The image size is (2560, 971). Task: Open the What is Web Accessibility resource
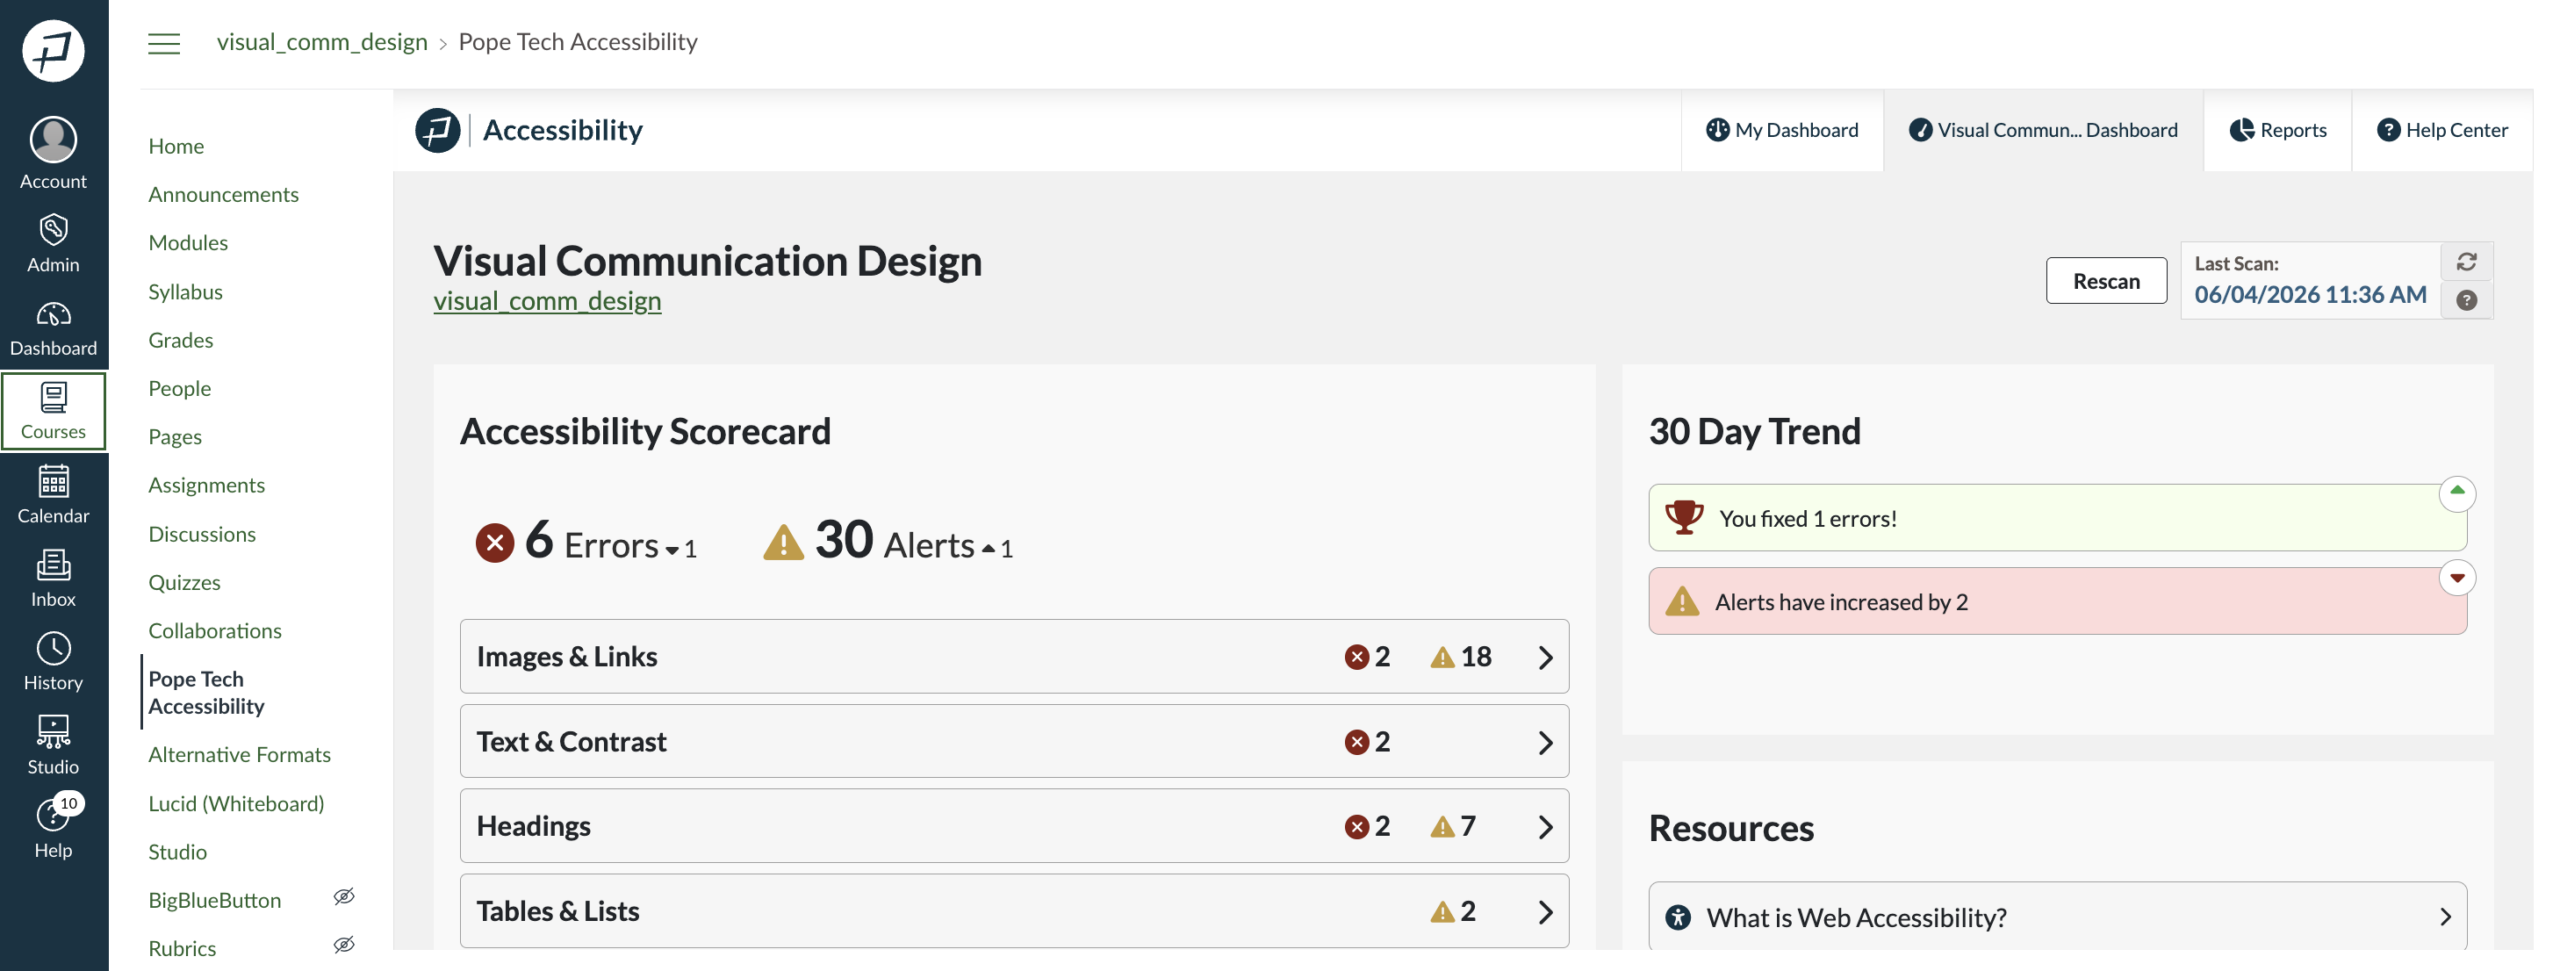click(x=2058, y=917)
